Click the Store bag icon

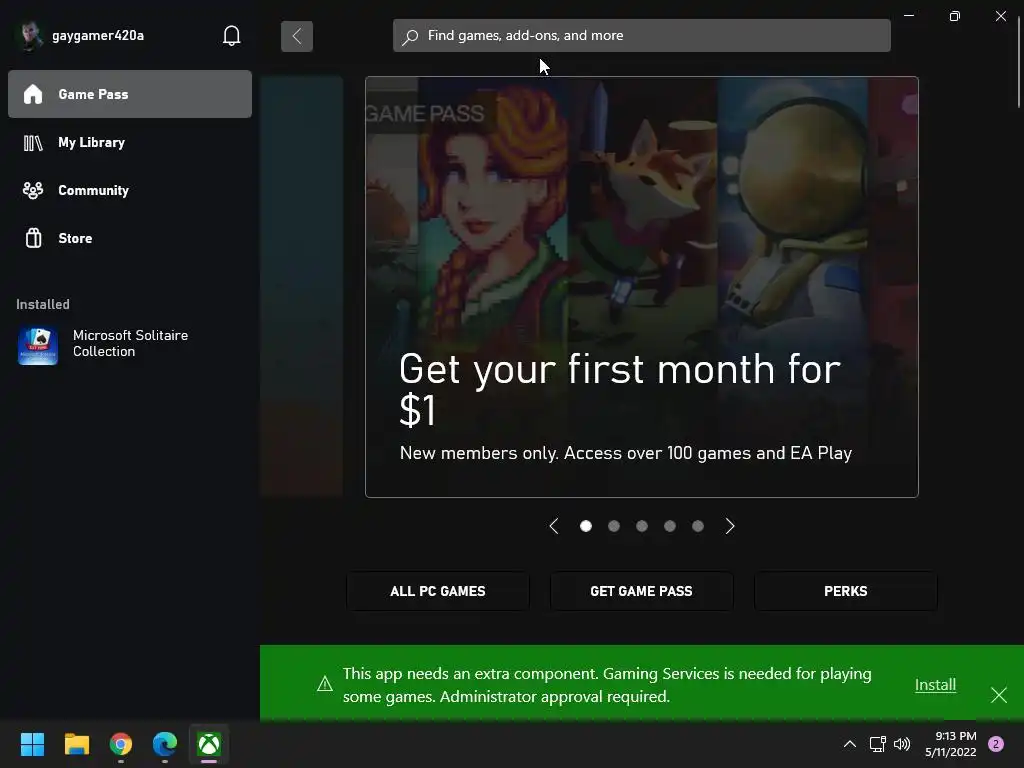tap(33, 238)
